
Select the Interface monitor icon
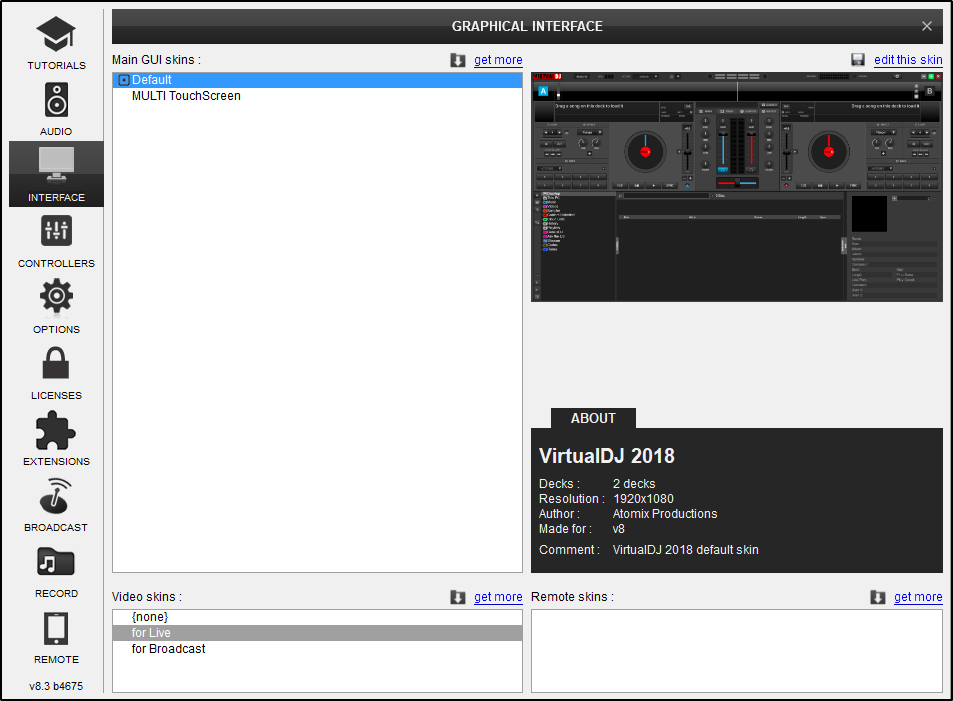[56, 165]
